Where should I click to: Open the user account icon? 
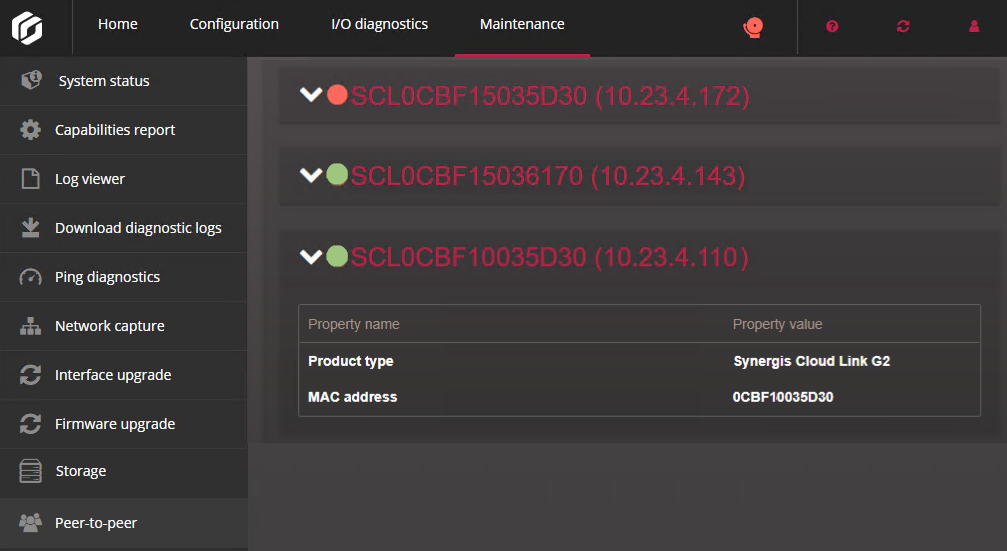(974, 26)
